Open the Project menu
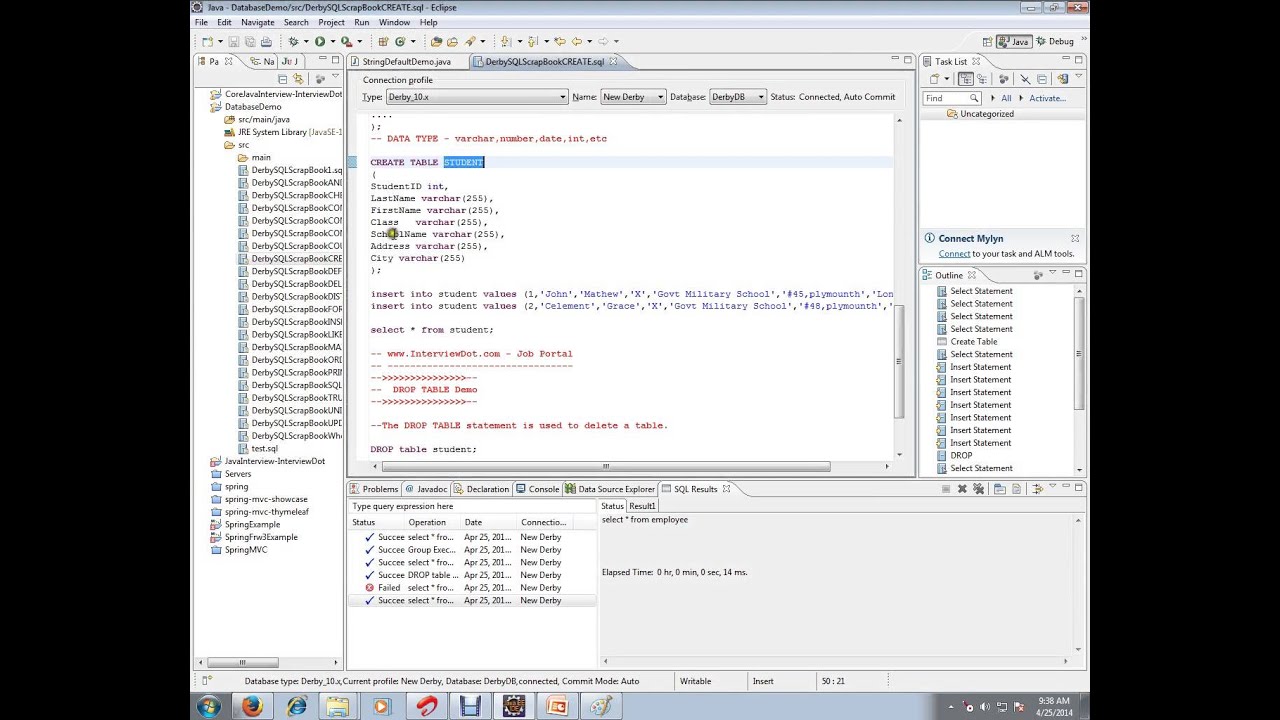 [x=331, y=22]
